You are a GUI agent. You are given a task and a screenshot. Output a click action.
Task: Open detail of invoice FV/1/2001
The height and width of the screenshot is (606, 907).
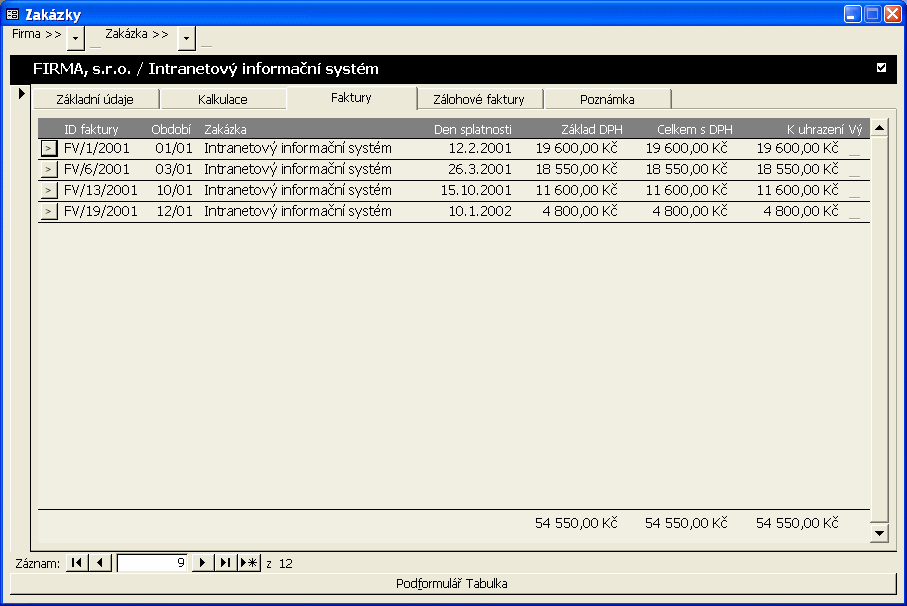pyautogui.click(x=49, y=148)
